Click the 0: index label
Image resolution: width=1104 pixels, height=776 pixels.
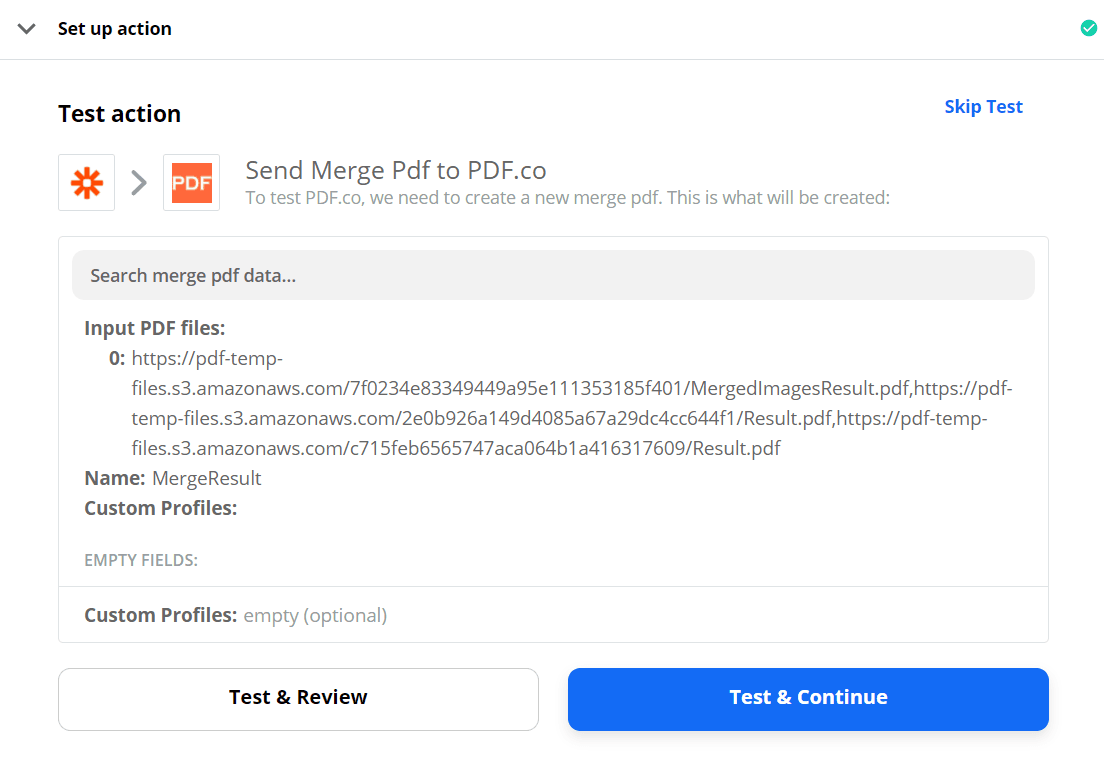tap(117, 358)
